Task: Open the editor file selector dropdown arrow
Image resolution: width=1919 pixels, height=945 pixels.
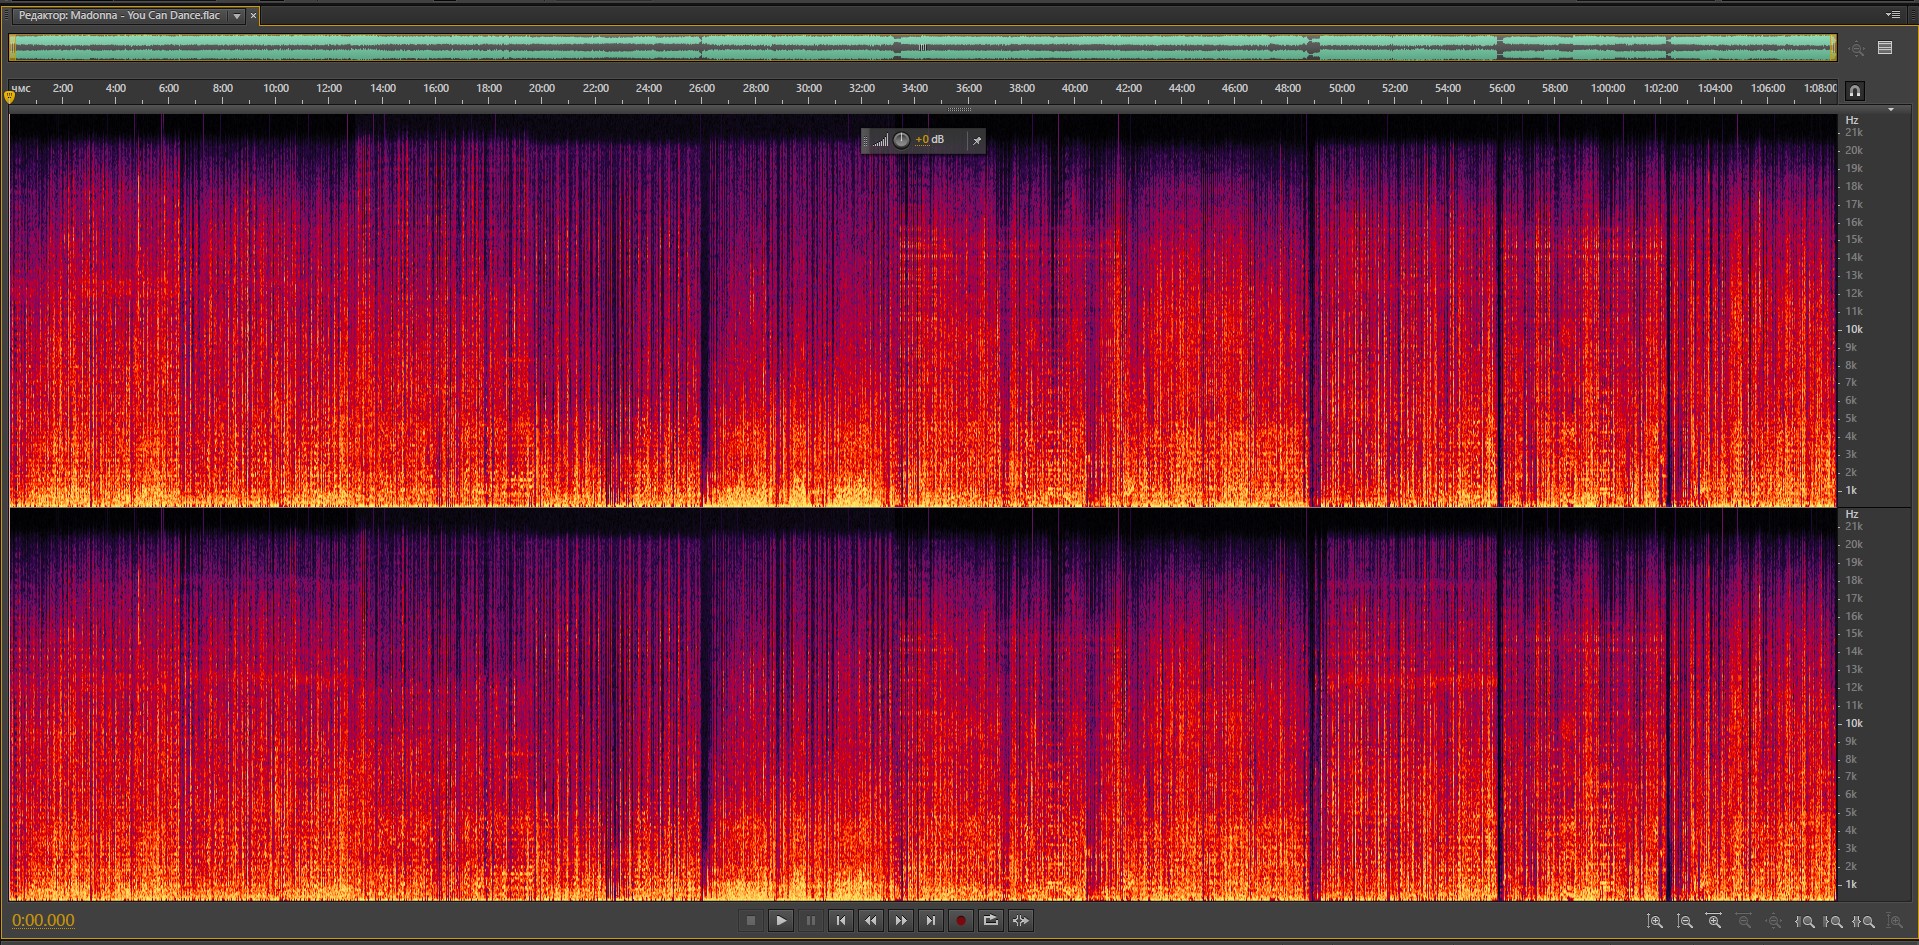Action: [x=237, y=16]
